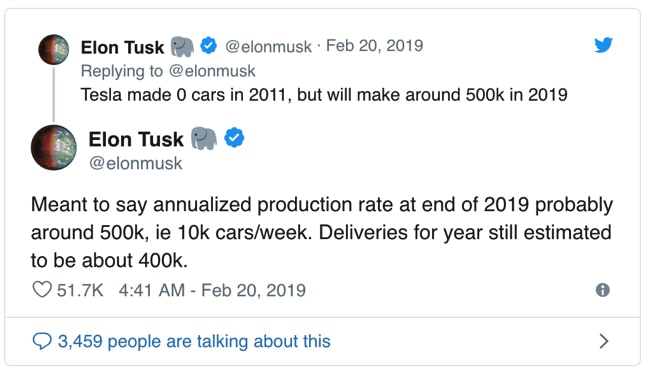645x374 pixels.
Task: Open the @elonmusk handle in the reply header
Action: pos(268,46)
